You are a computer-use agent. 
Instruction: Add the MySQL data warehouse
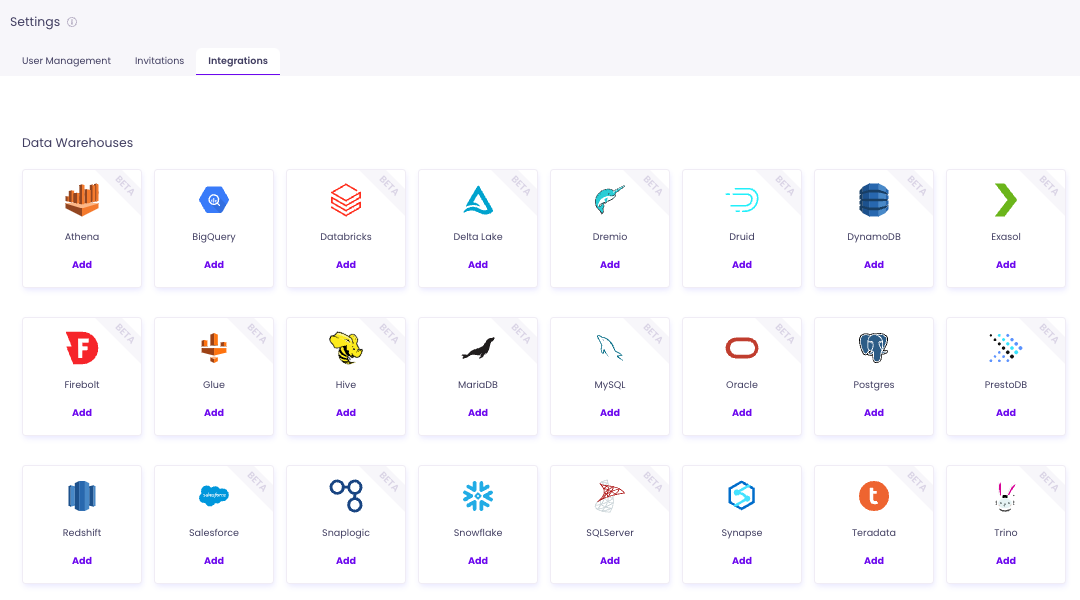point(610,413)
